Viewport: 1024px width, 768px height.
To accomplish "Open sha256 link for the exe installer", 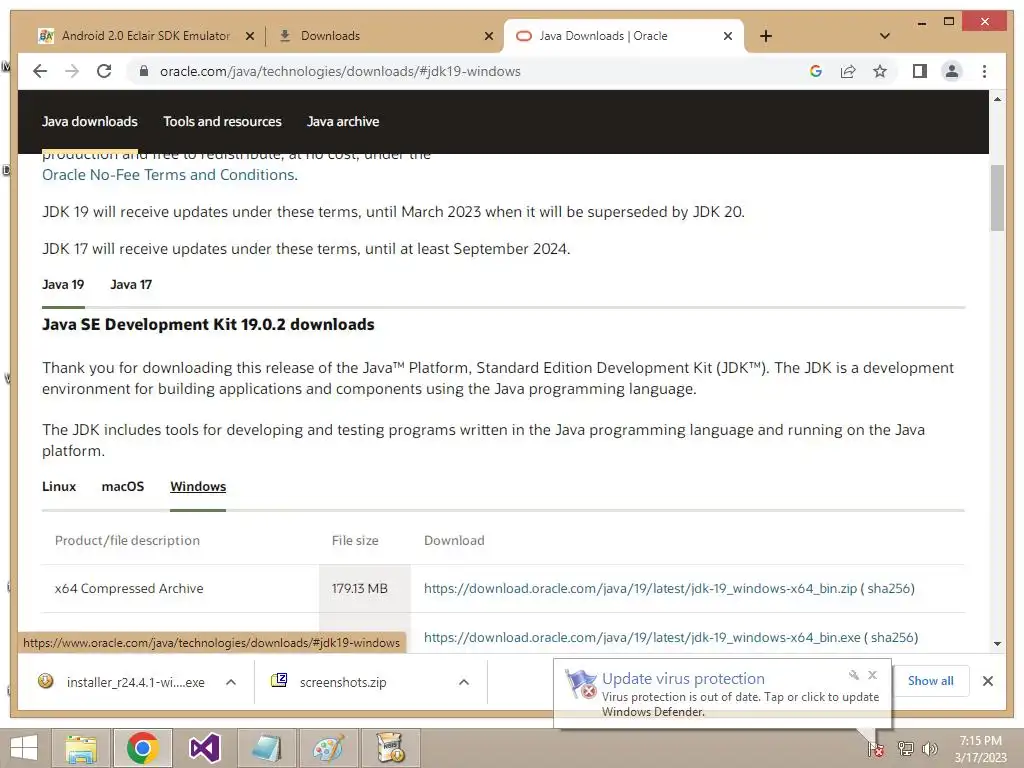I will click(x=892, y=637).
